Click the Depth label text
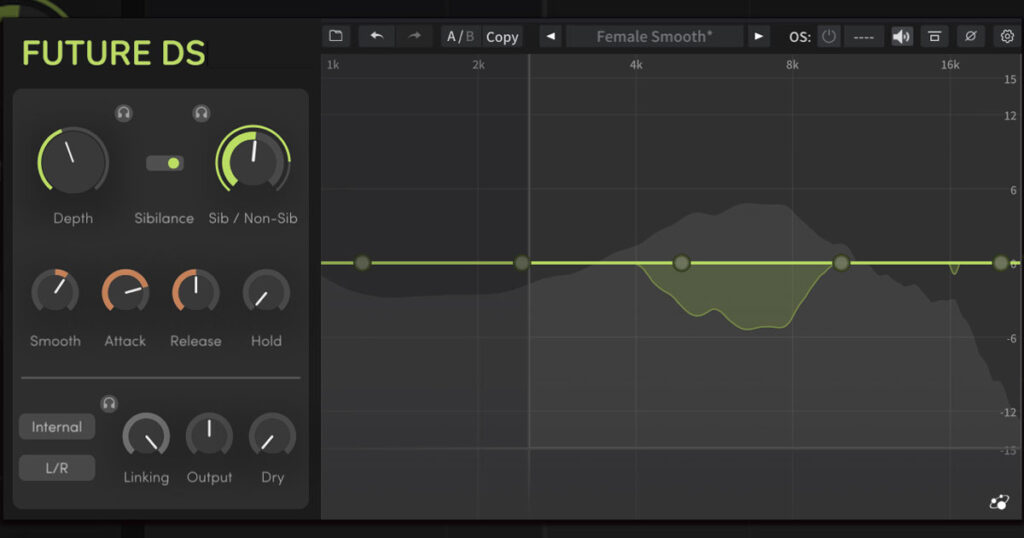 (73, 219)
